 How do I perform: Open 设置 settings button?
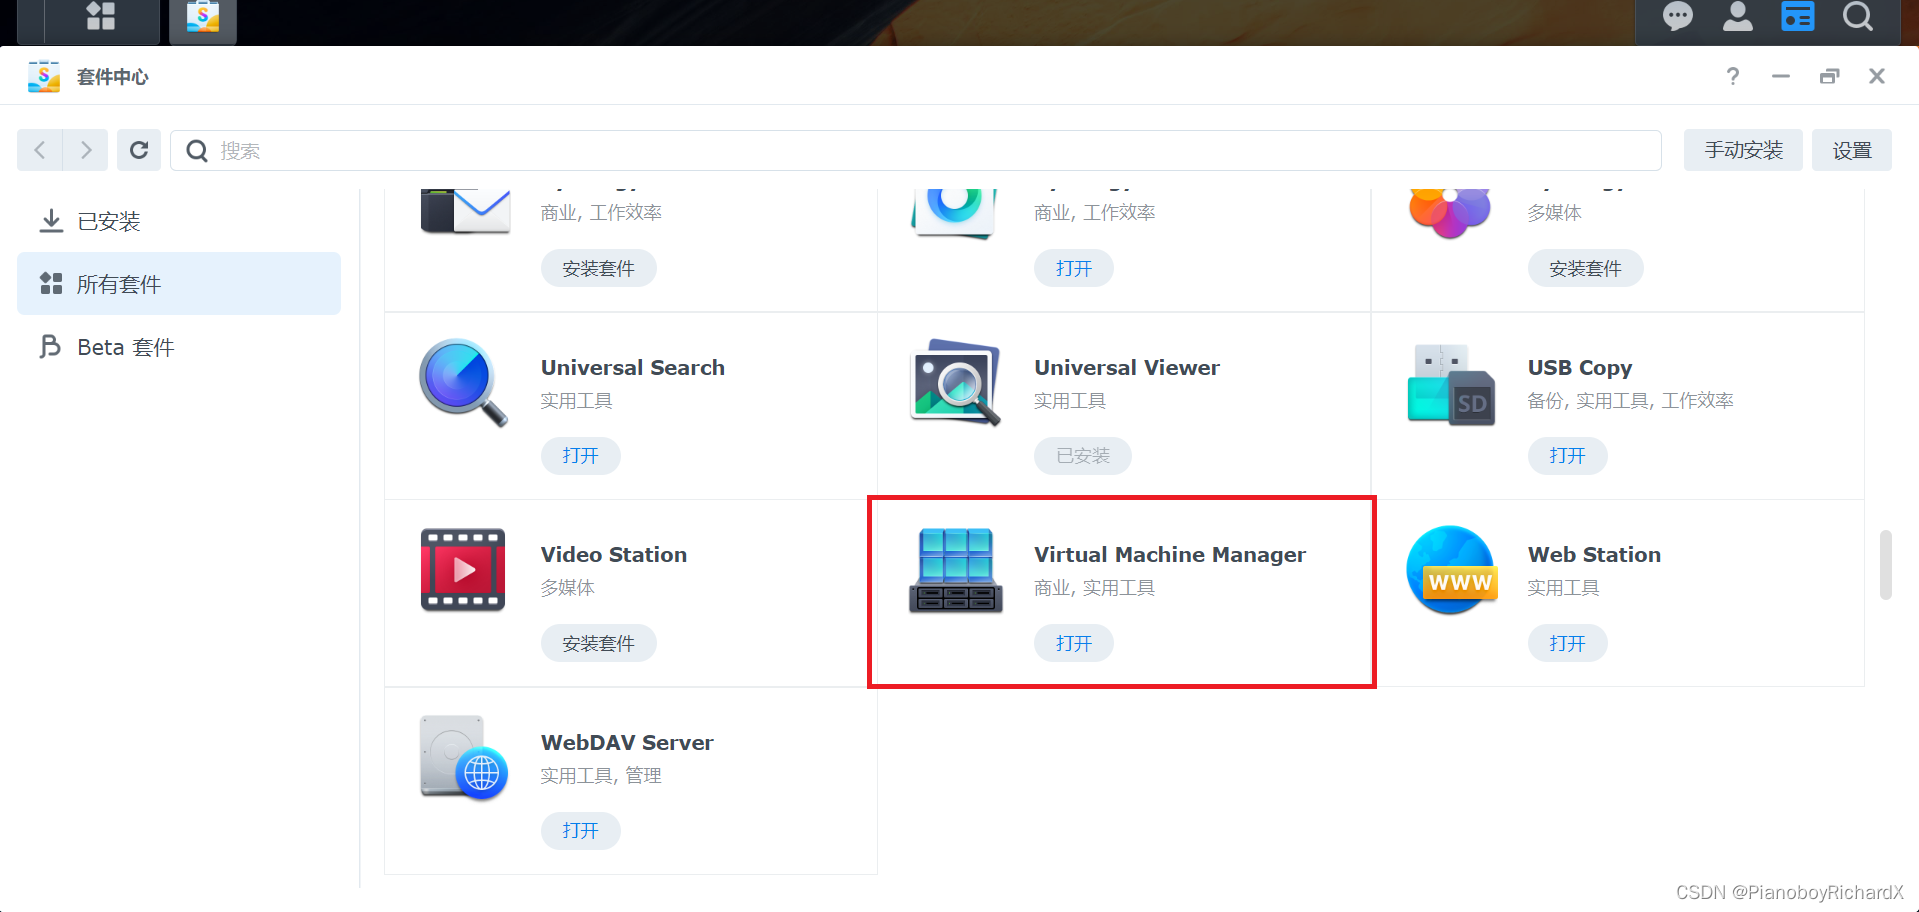click(x=1852, y=150)
